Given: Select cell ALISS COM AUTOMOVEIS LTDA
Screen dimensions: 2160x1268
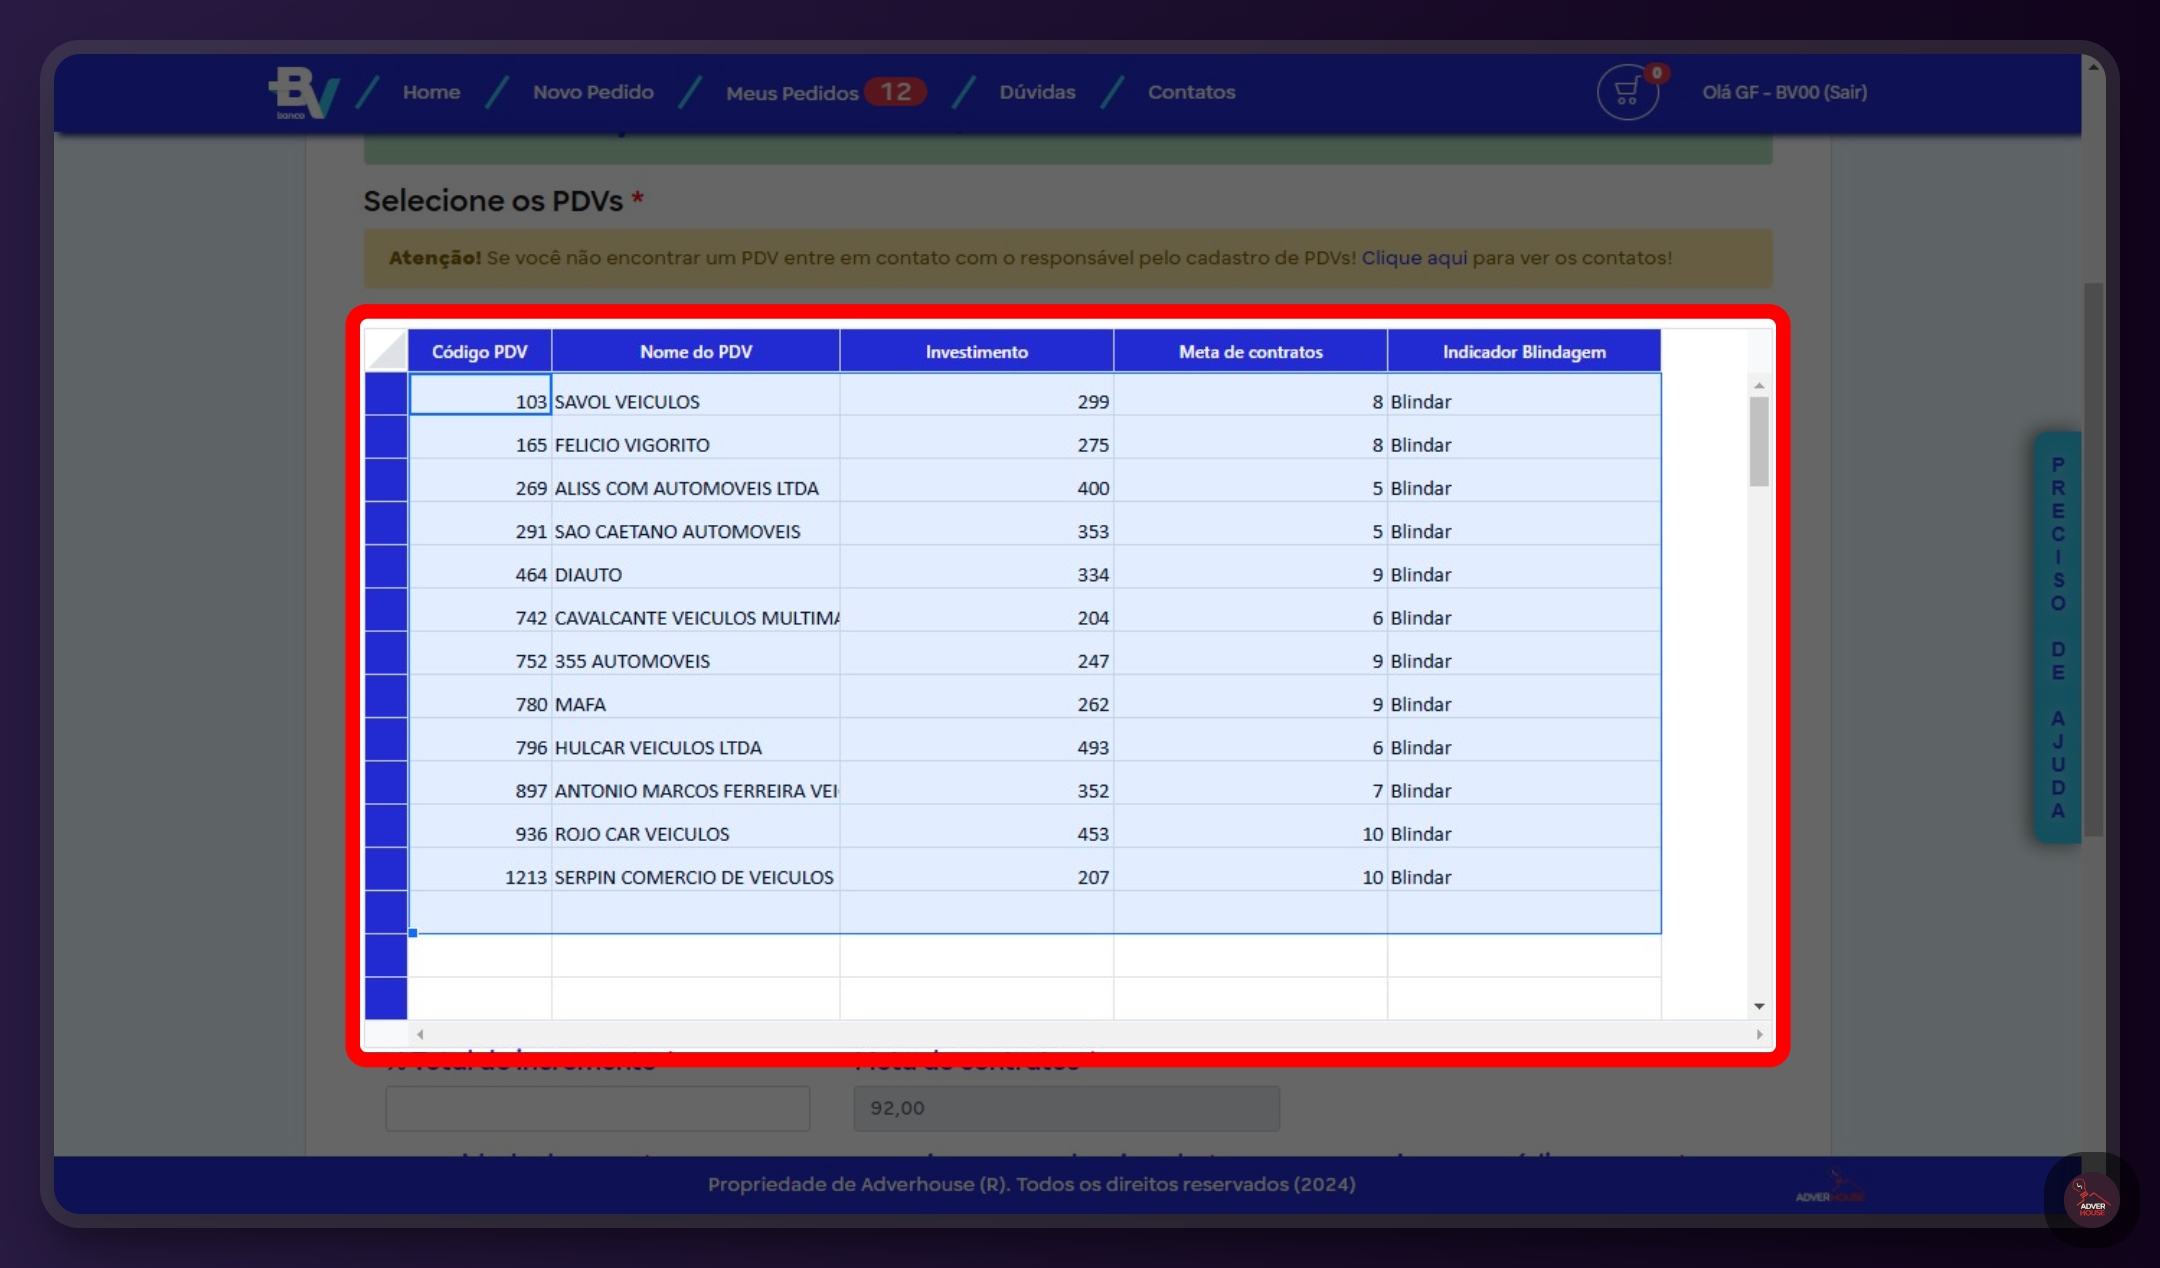Looking at the screenshot, I should 696,481.
